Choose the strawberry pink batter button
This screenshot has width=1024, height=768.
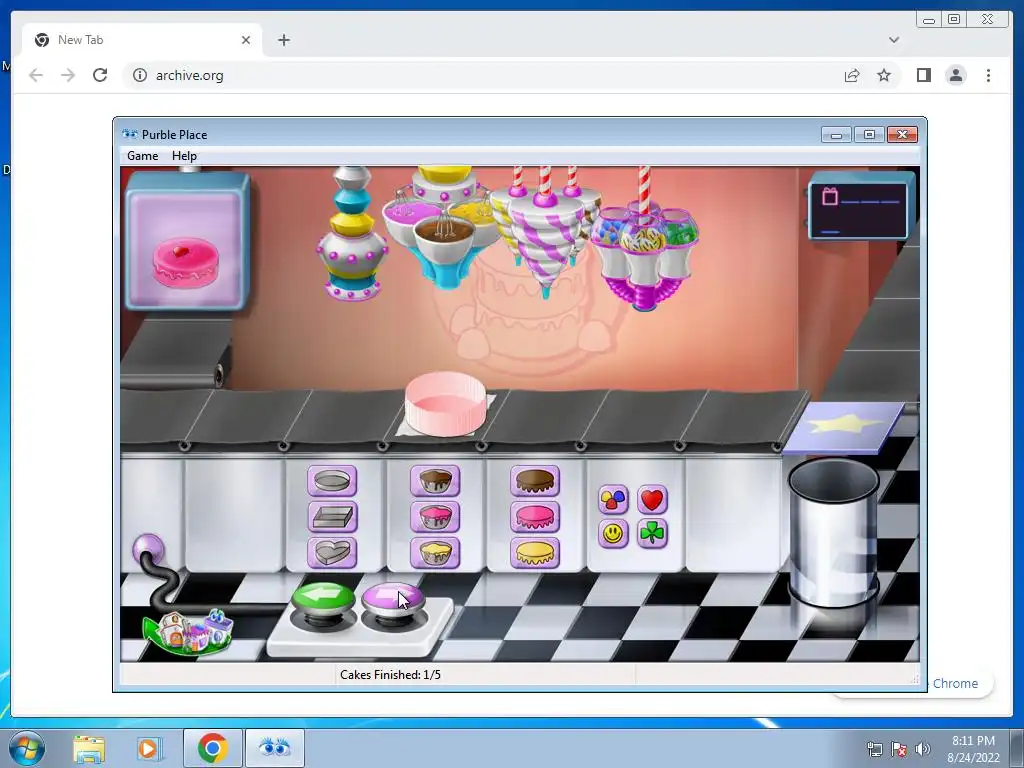click(435, 517)
